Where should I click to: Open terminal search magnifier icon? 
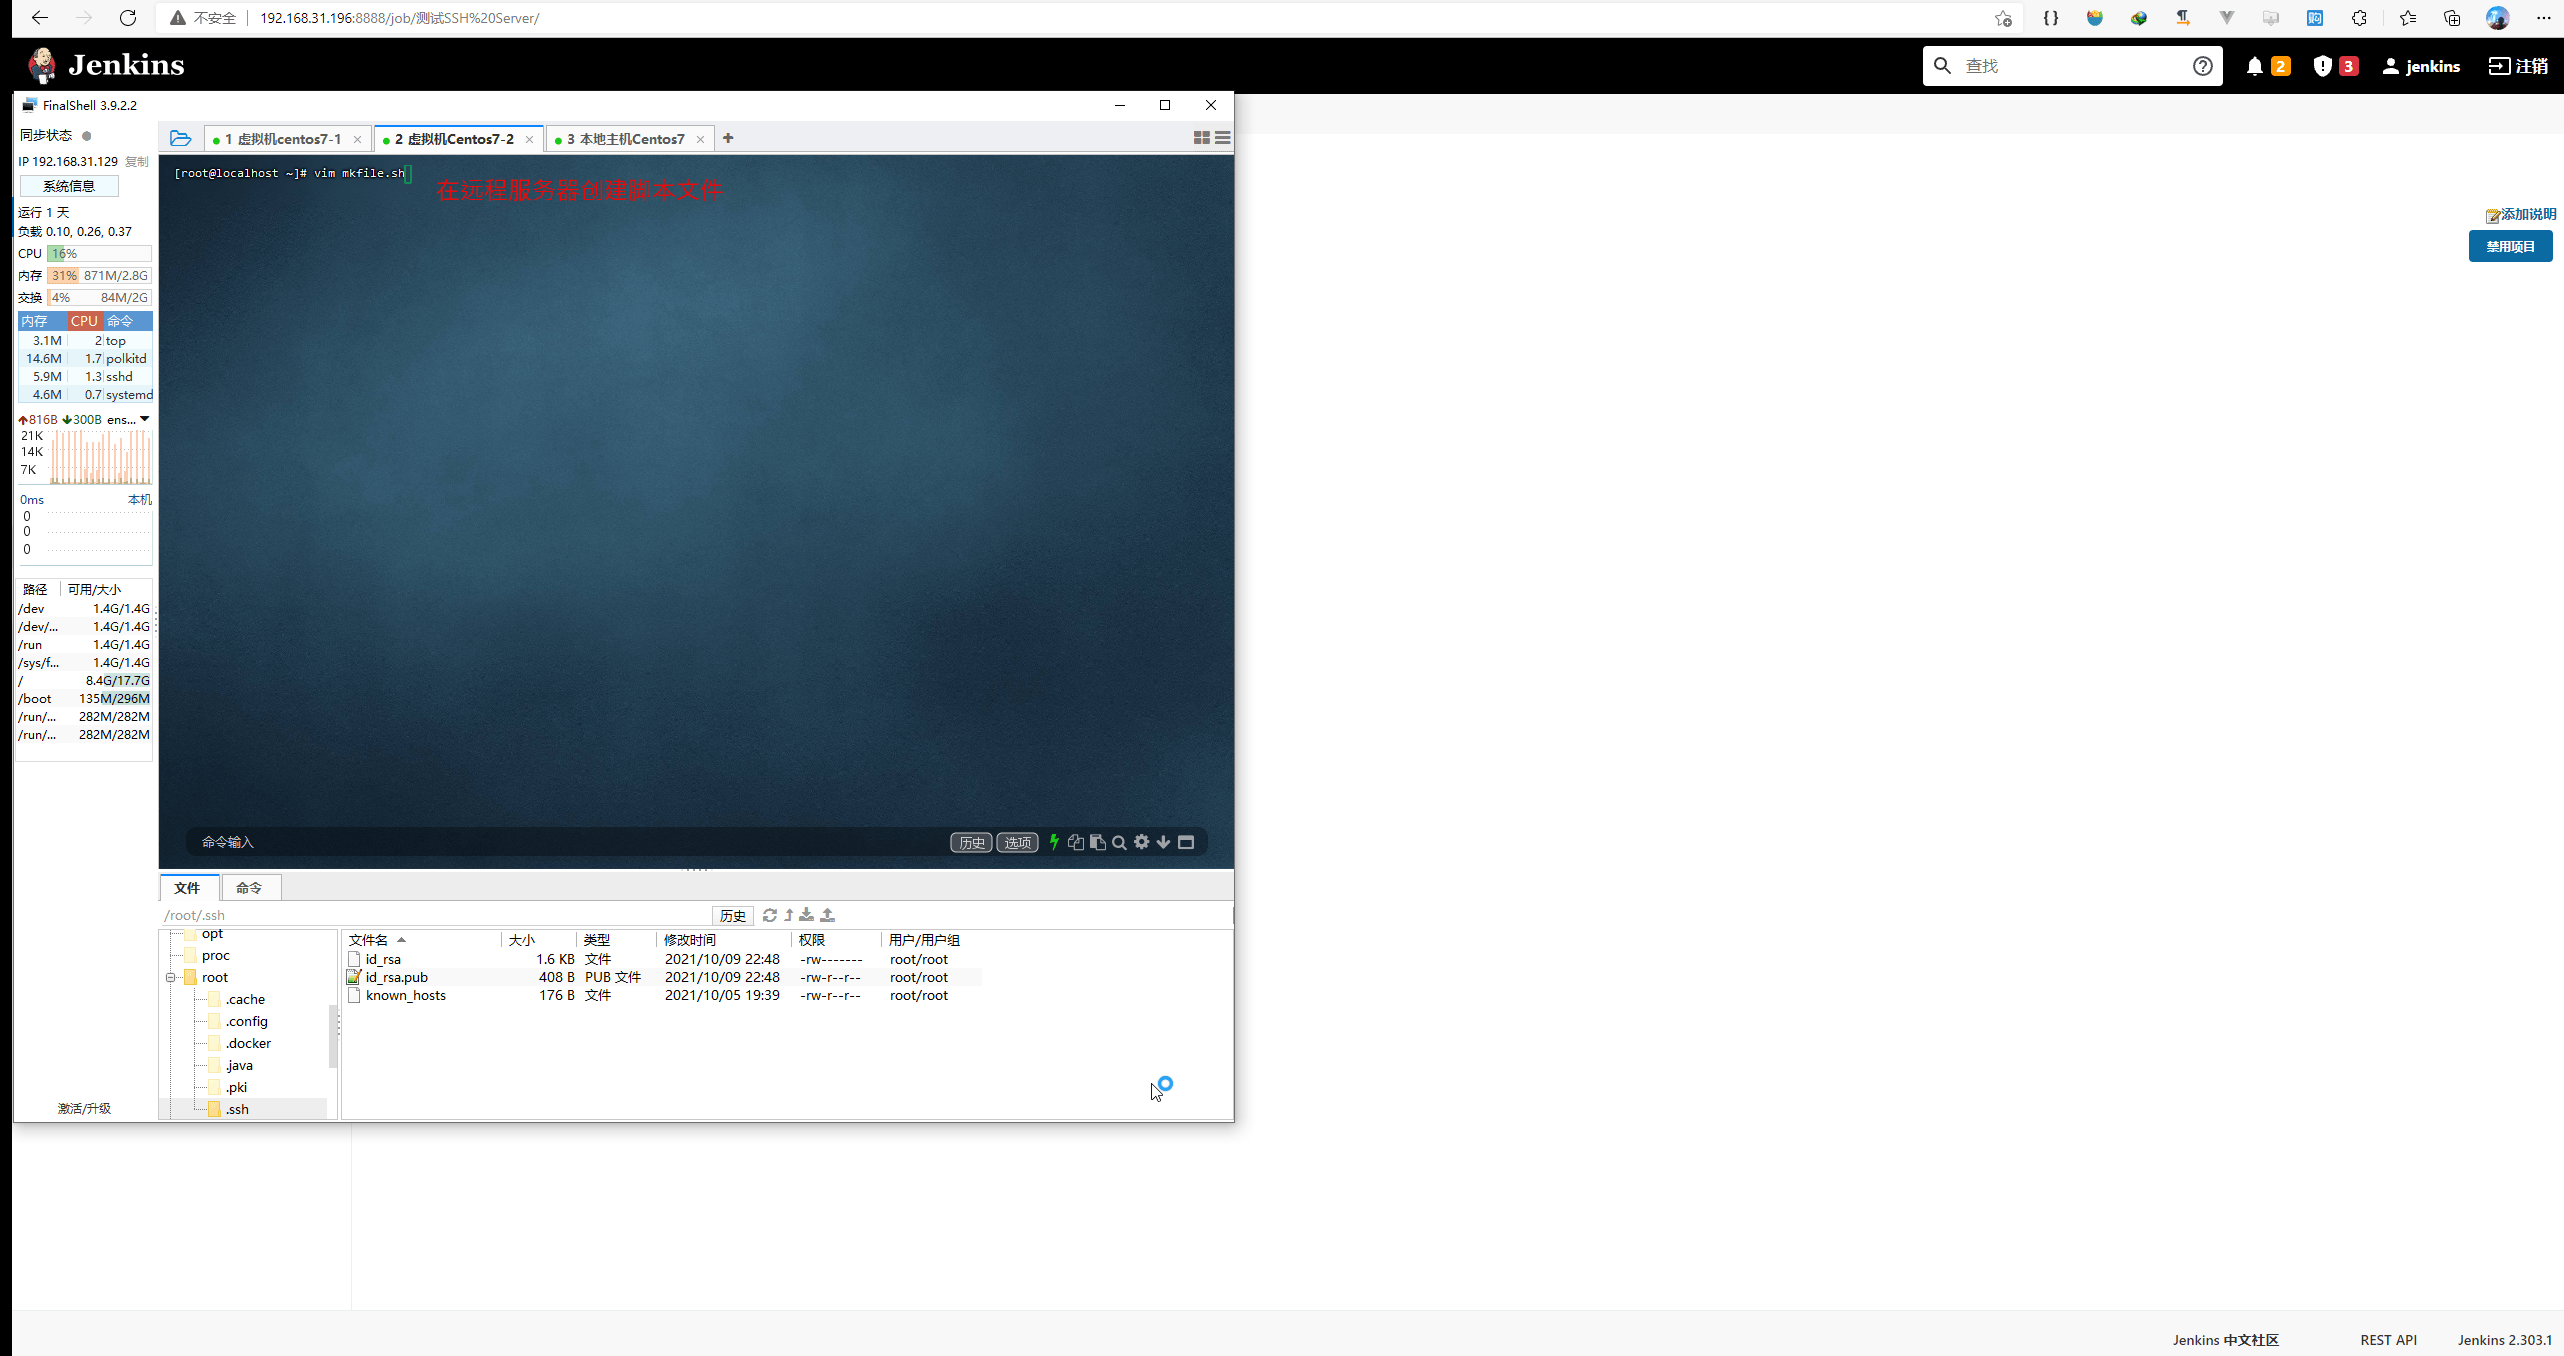pos(1119,842)
